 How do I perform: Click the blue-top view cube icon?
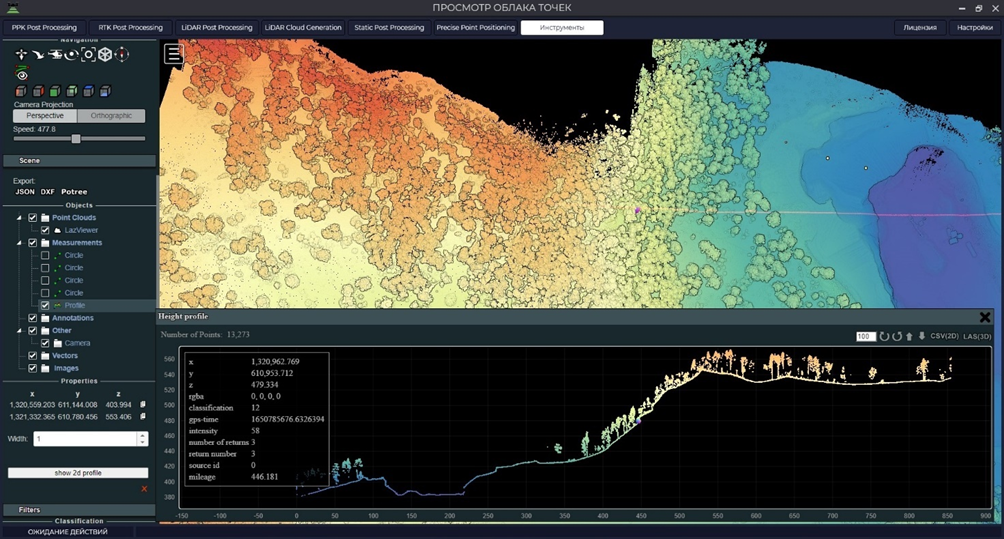(88, 91)
